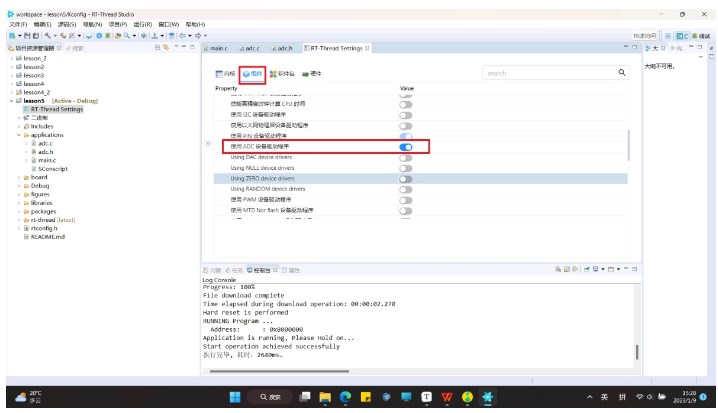Viewport: 718px width, 413px height.
Task: Open the 窗口(W) menu
Action: click(x=169, y=24)
